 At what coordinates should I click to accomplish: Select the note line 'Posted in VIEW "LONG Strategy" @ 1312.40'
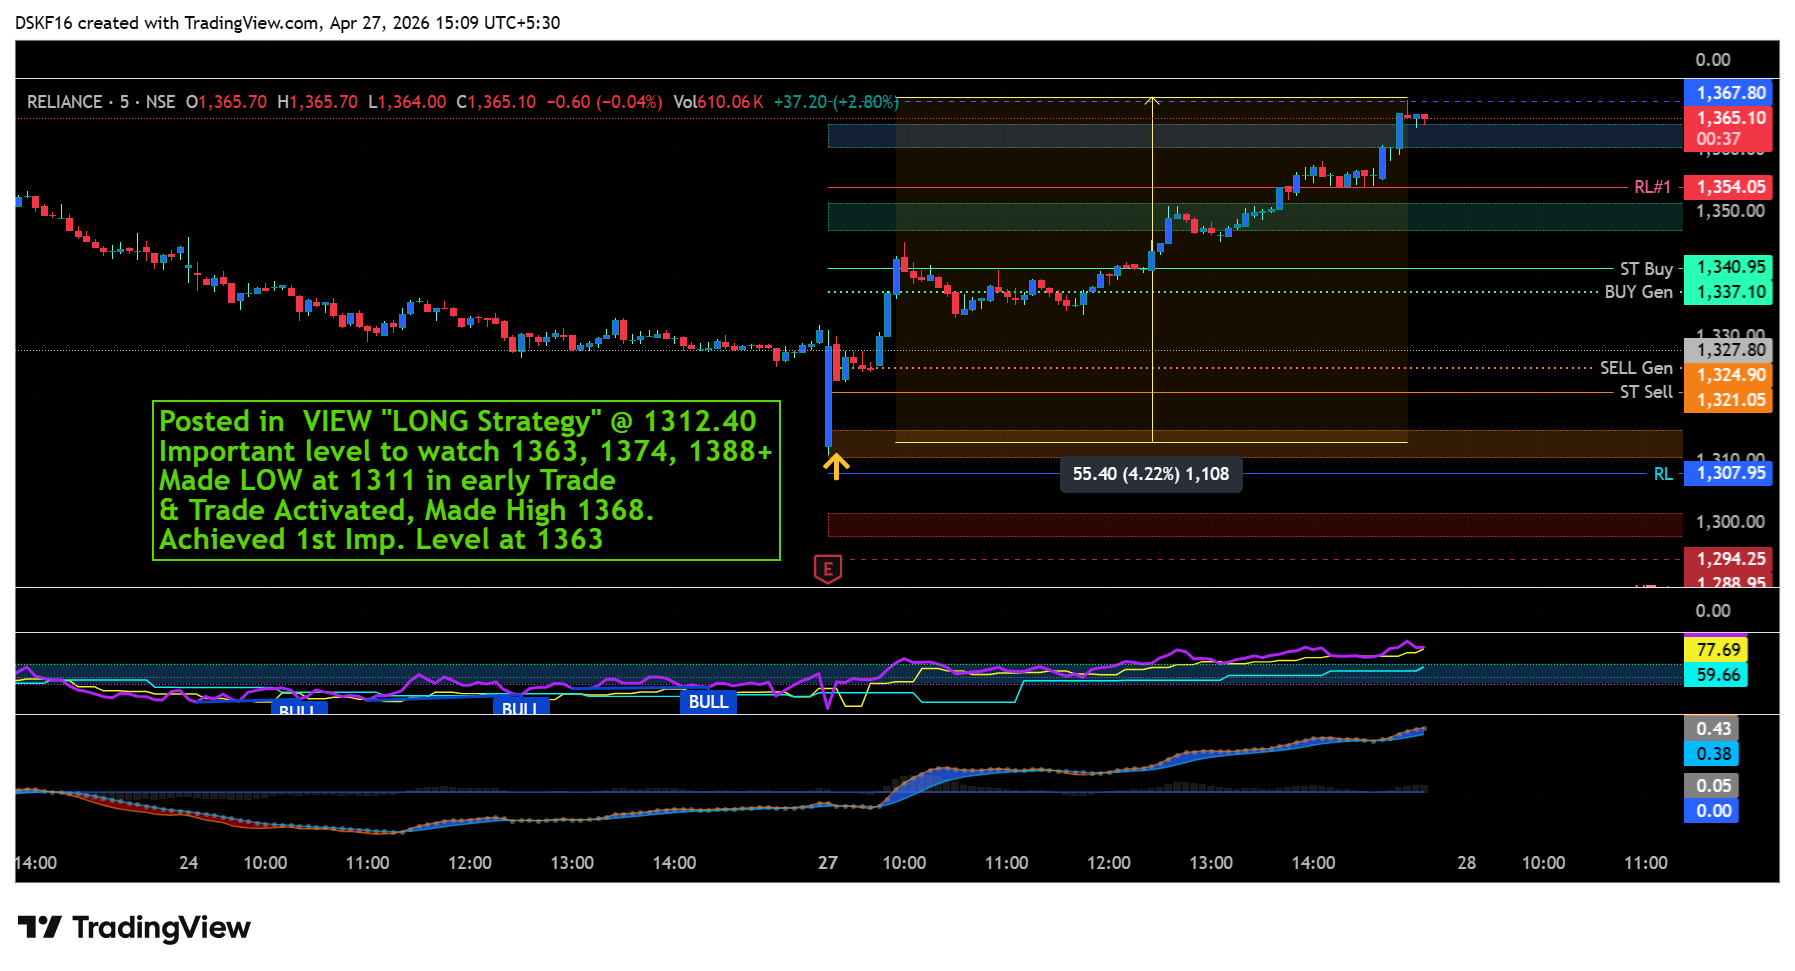[458, 421]
